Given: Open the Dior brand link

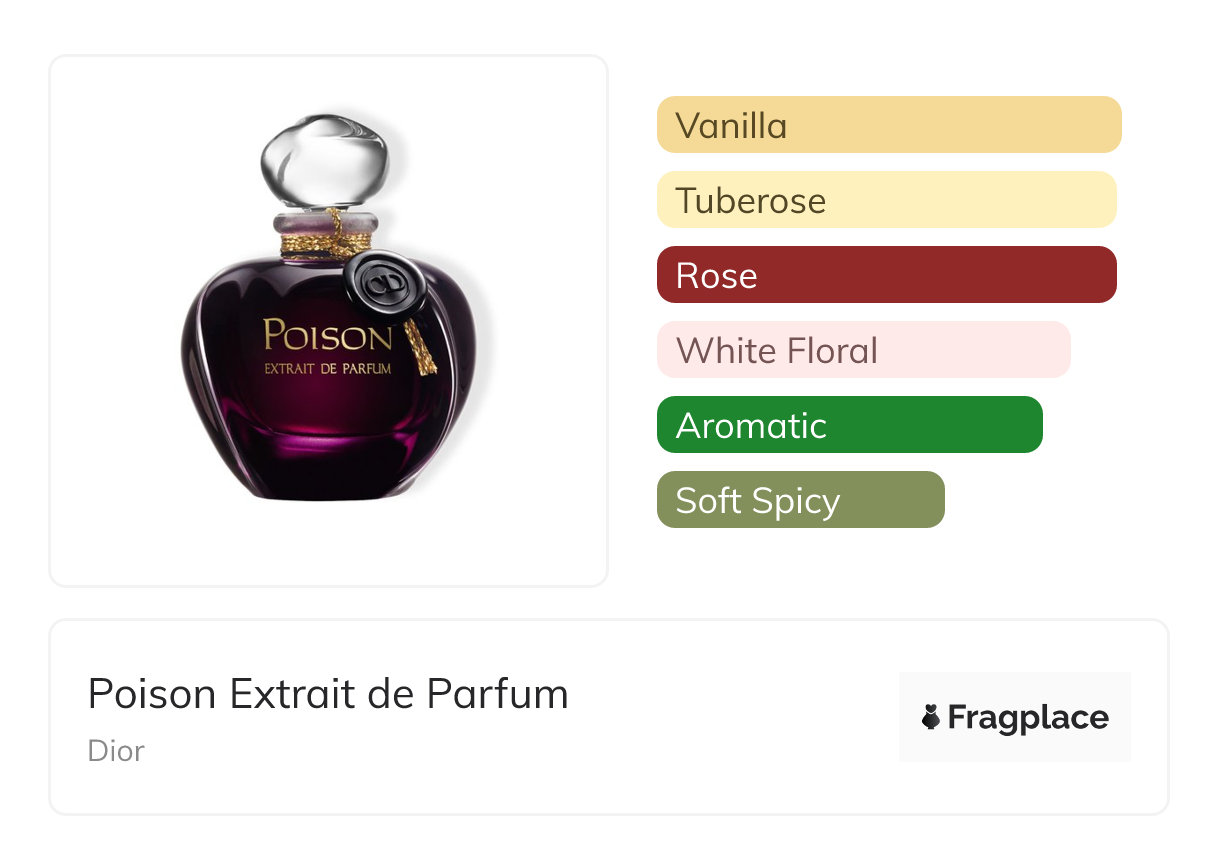Looking at the screenshot, I should pyautogui.click(x=116, y=750).
